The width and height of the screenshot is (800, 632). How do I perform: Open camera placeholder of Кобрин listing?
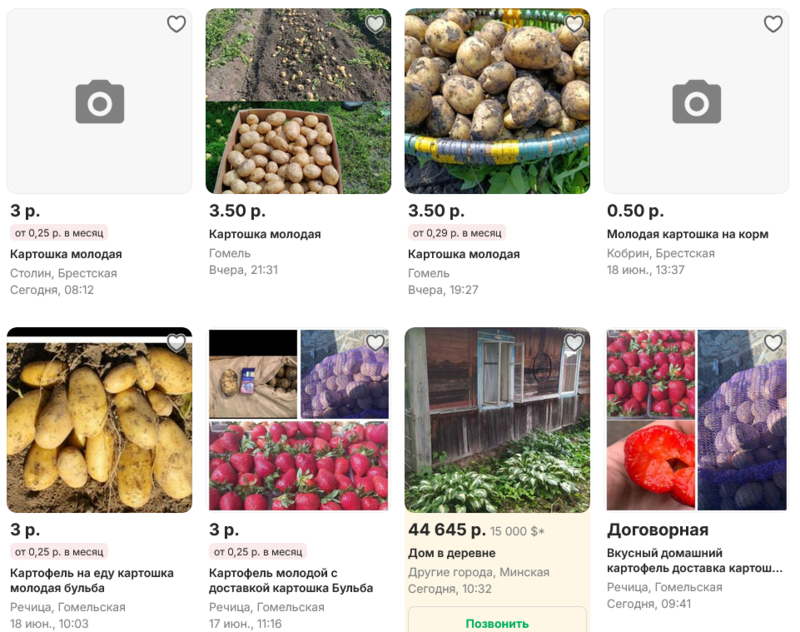(x=696, y=102)
